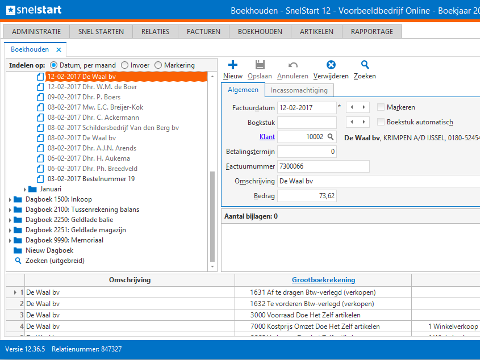Screen dimensions: 480x360
Task: Select the Invoer radio option
Action: click(x=124, y=65)
